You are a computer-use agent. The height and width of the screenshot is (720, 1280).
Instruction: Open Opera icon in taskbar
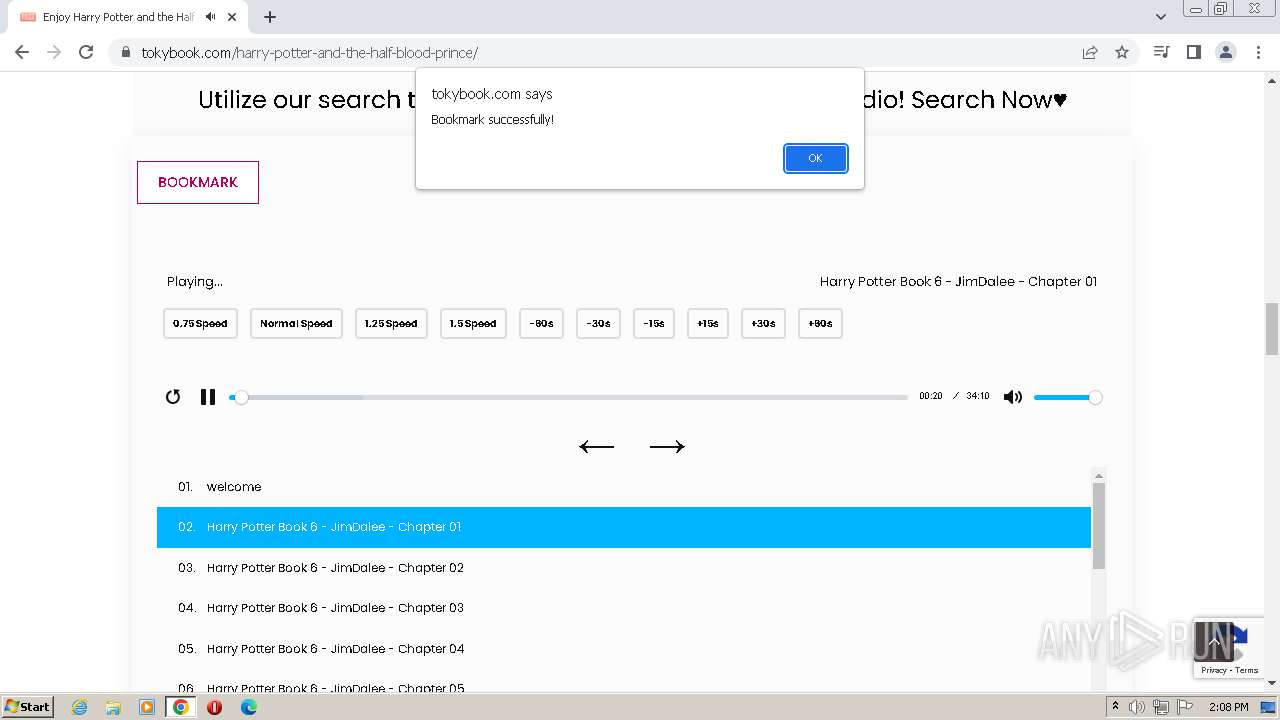pos(214,707)
